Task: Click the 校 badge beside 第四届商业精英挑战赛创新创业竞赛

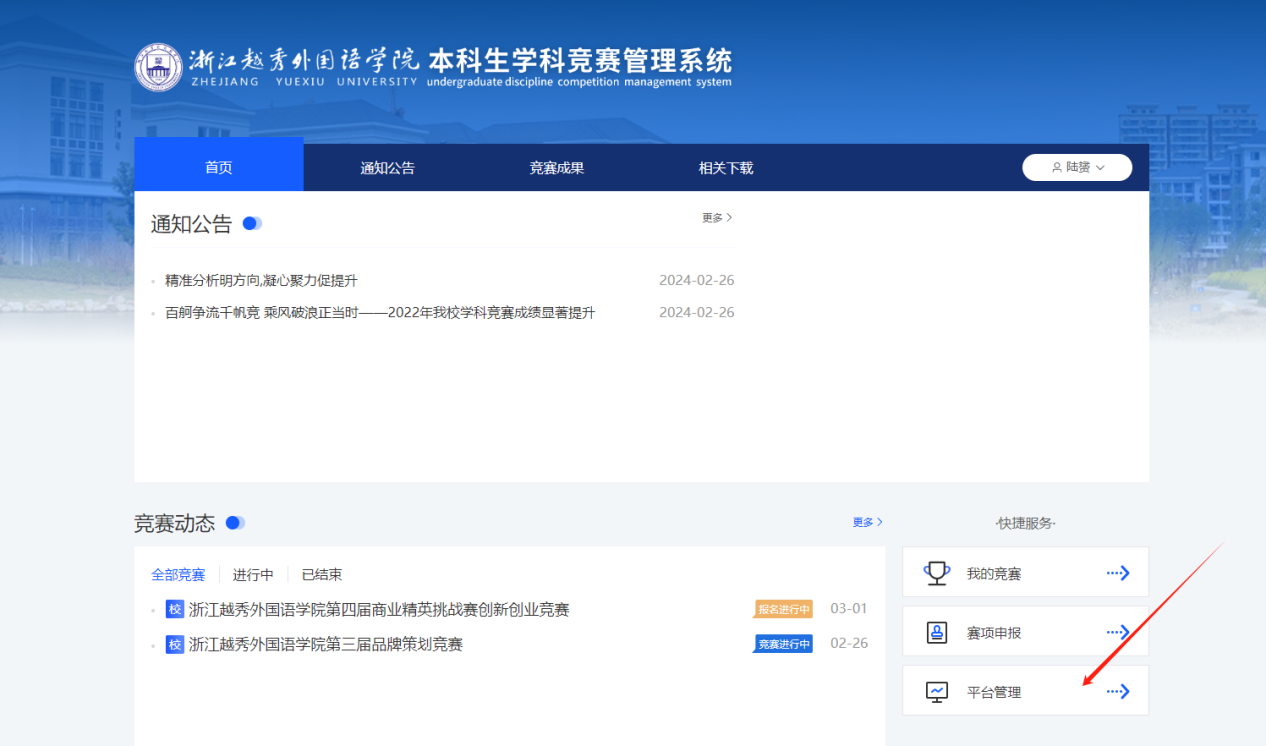Action: click(175, 609)
